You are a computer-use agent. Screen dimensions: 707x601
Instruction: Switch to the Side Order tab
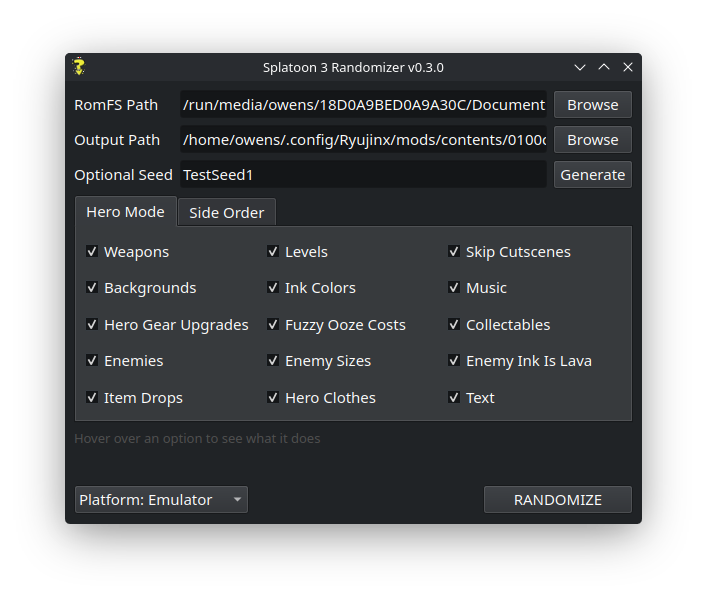(x=227, y=212)
